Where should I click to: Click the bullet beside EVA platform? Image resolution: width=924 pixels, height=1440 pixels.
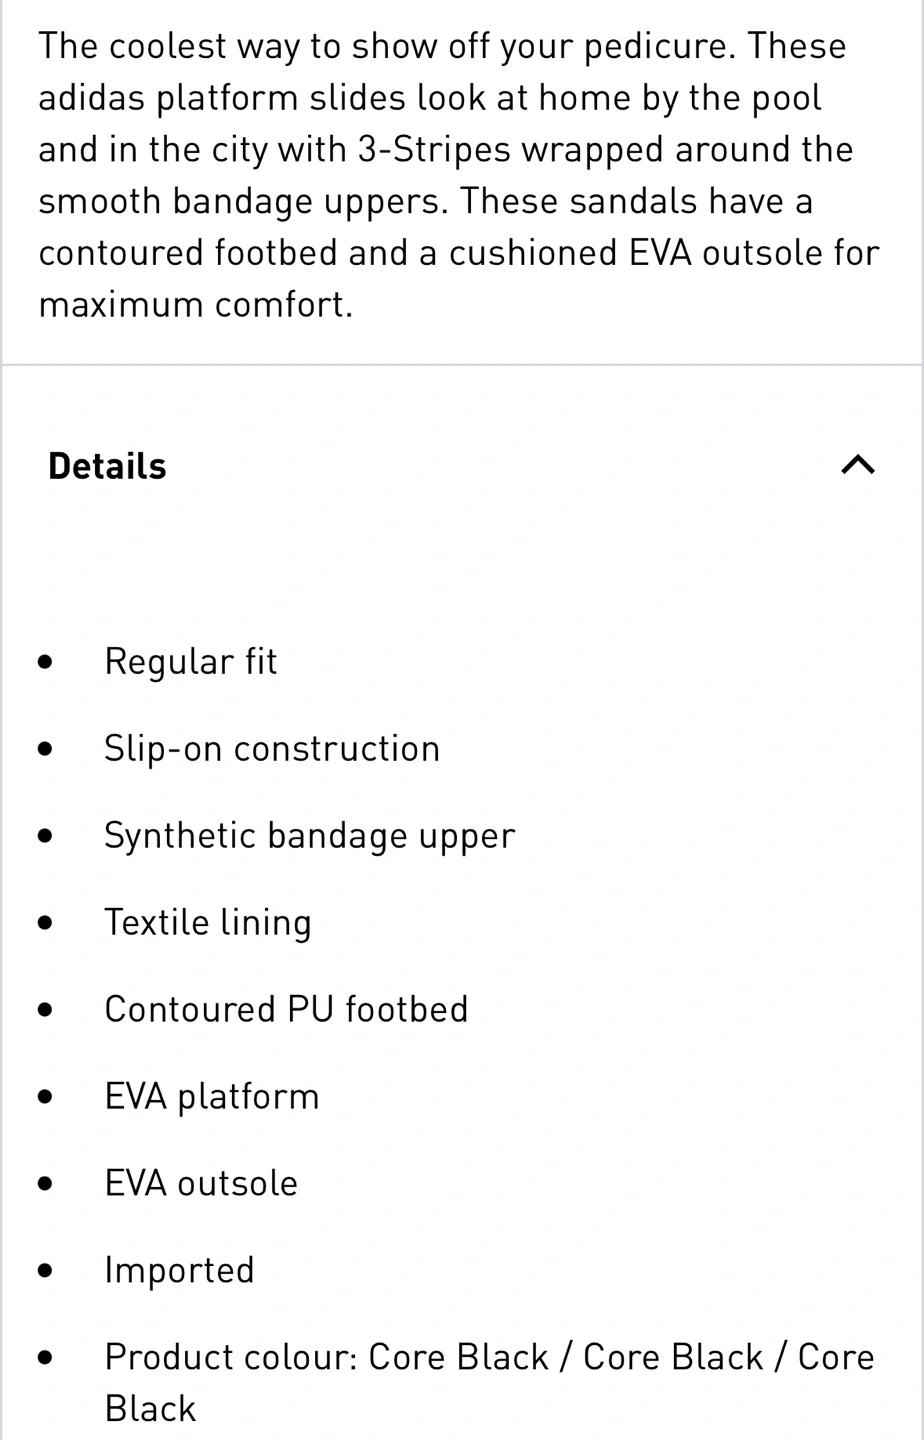(45, 1097)
